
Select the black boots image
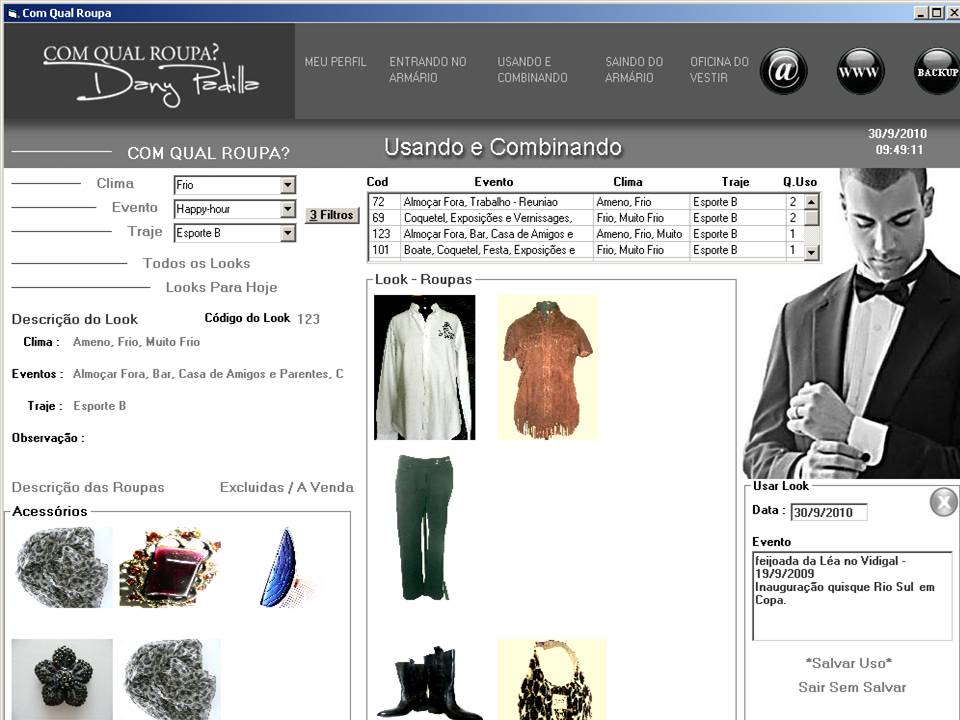tap(427, 682)
